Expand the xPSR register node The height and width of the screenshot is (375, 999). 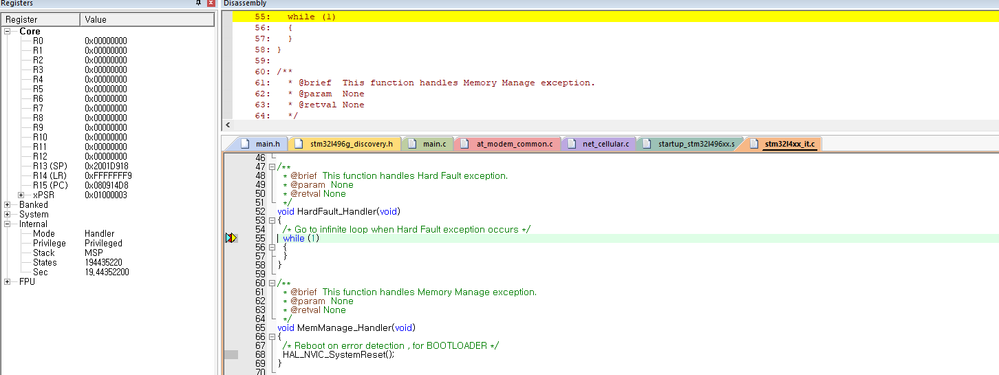(x=21, y=195)
